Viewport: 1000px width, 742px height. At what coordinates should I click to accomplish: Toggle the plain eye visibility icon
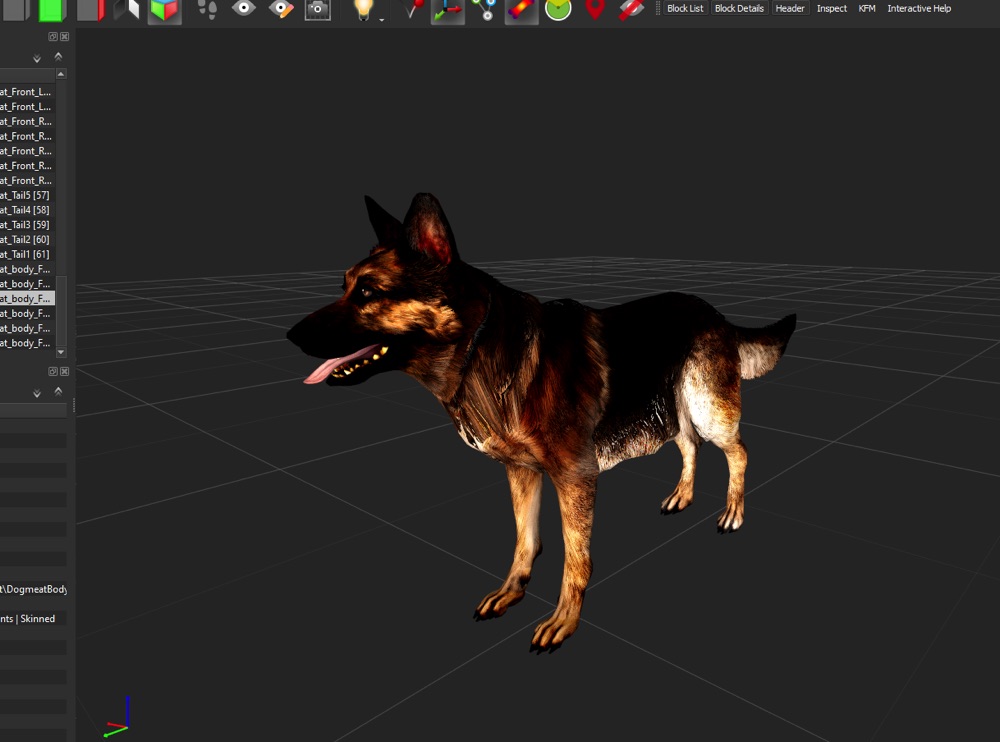(x=244, y=8)
